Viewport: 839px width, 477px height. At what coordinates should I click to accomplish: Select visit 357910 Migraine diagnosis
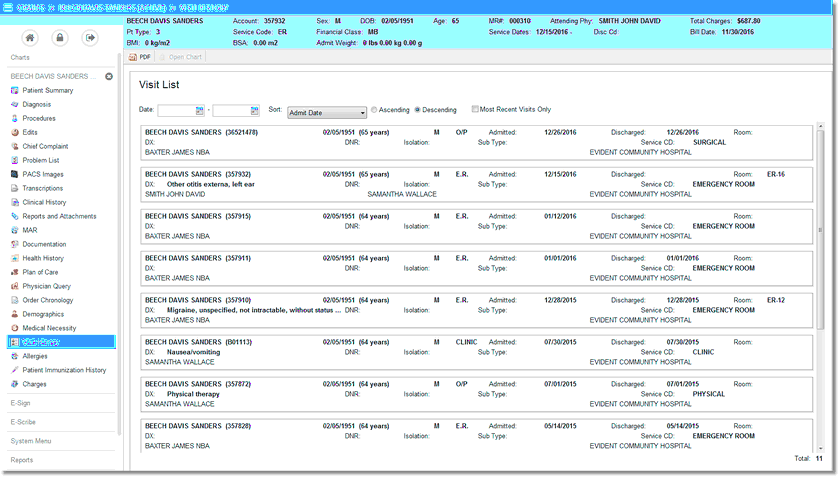click(x=477, y=310)
